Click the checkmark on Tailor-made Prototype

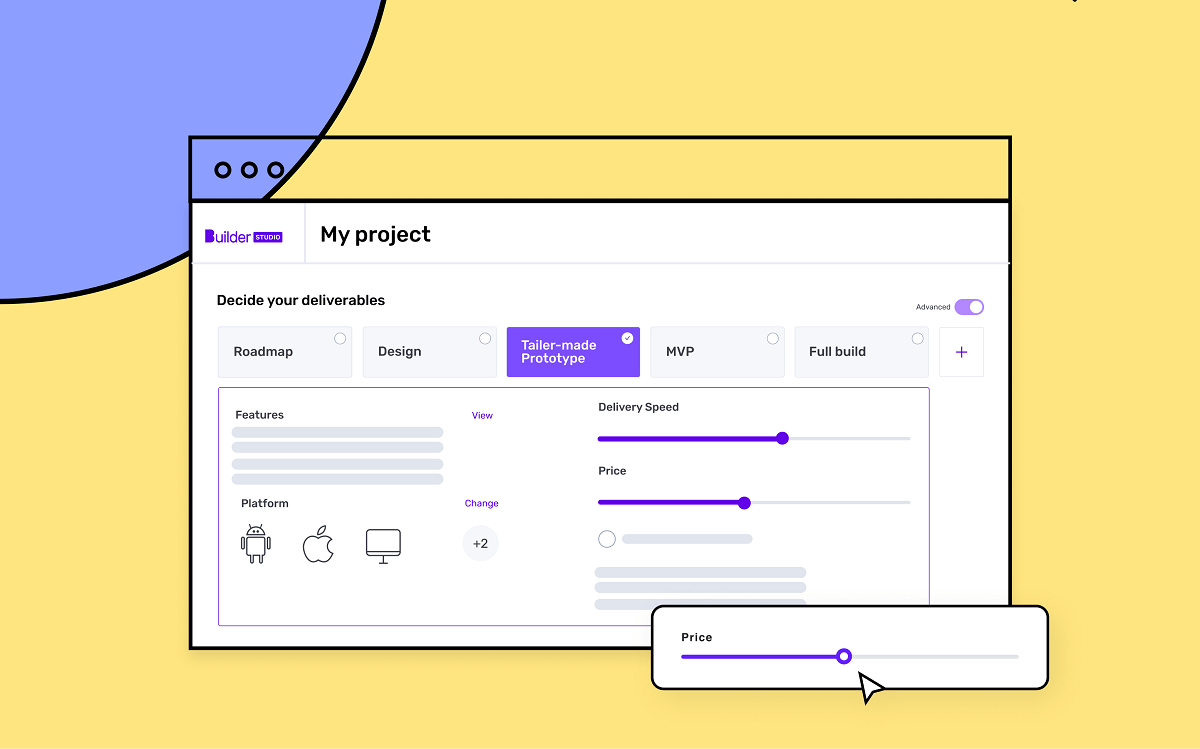point(628,338)
